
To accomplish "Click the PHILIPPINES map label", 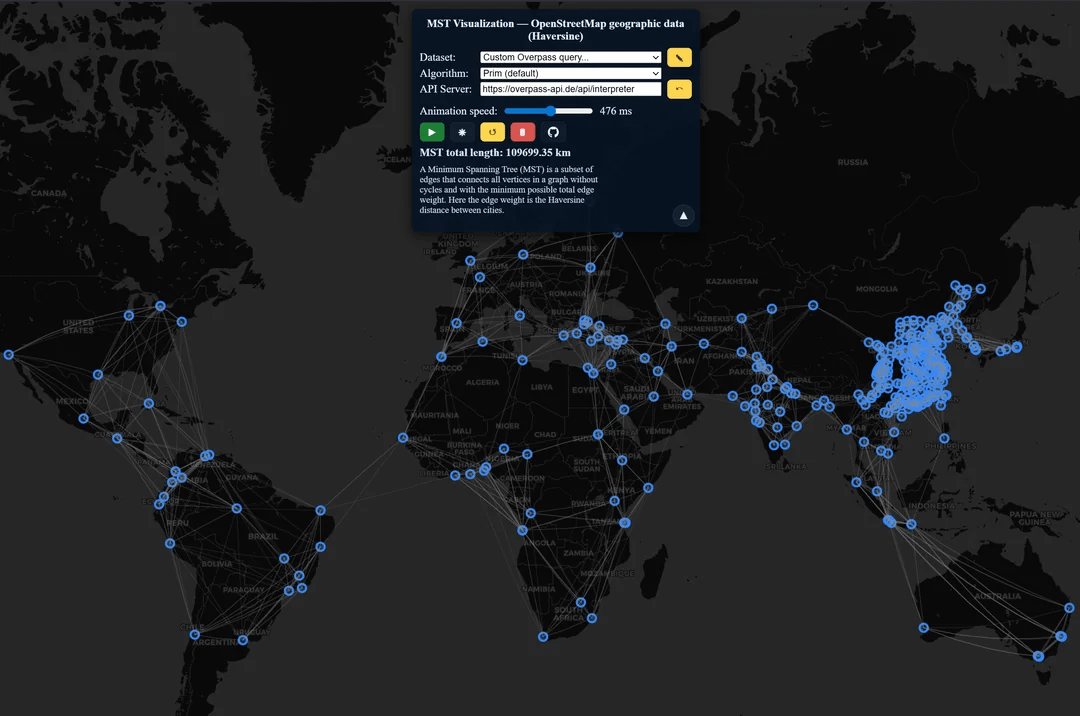I will [951, 446].
